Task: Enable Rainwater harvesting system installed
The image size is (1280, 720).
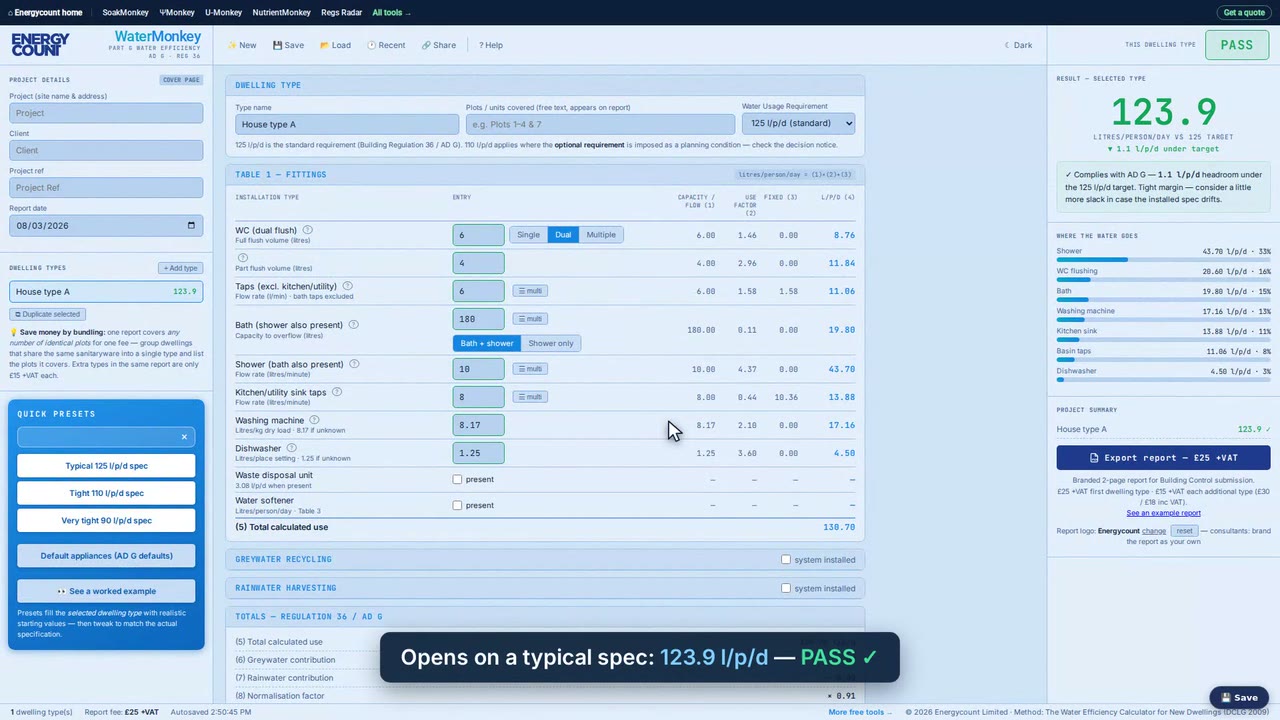Action: pyautogui.click(x=786, y=588)
